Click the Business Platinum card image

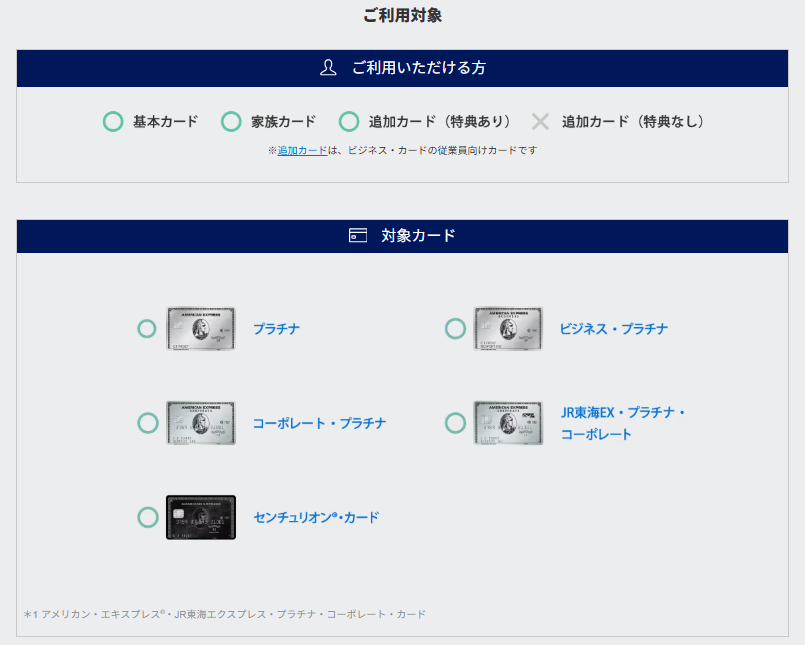[508, 329]
